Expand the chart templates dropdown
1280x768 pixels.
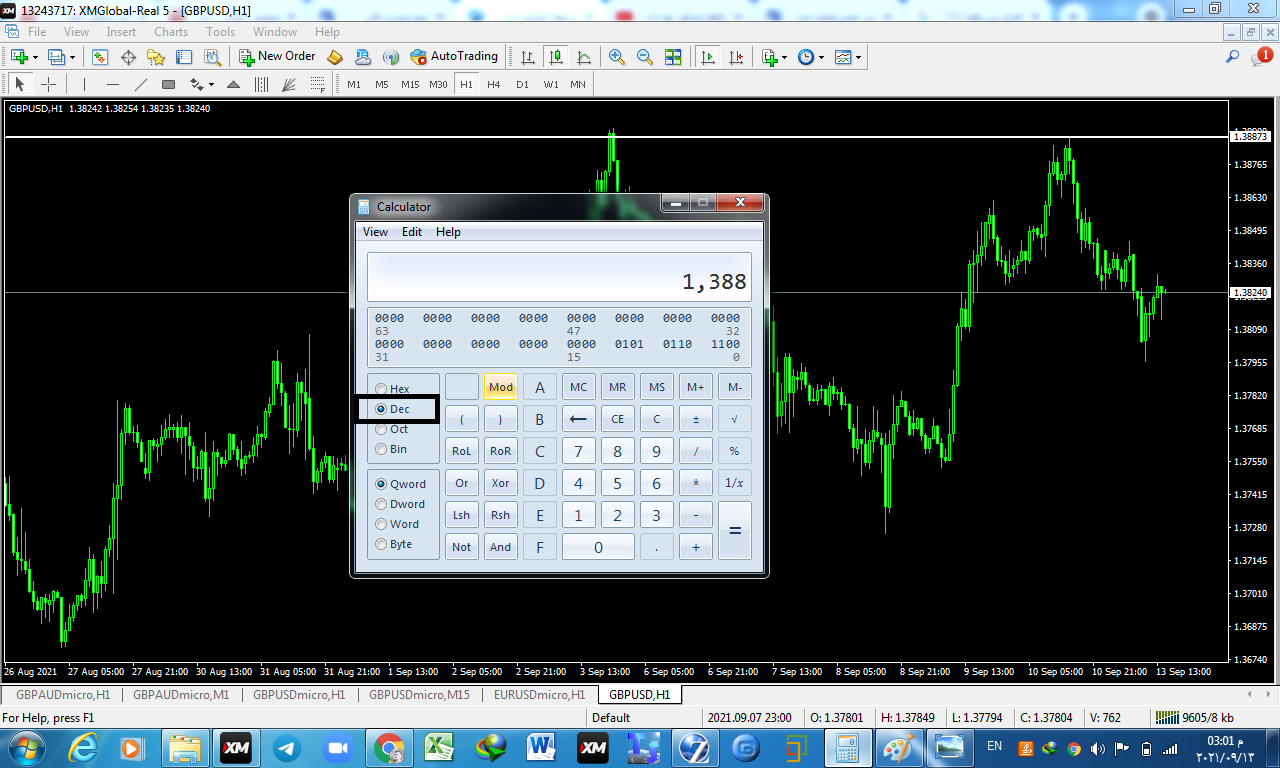(858, 57)
